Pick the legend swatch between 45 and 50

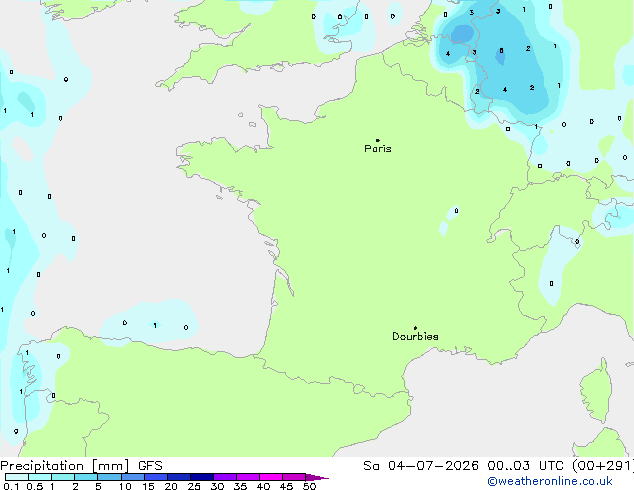pyautogui.click(x=294, y=477)
